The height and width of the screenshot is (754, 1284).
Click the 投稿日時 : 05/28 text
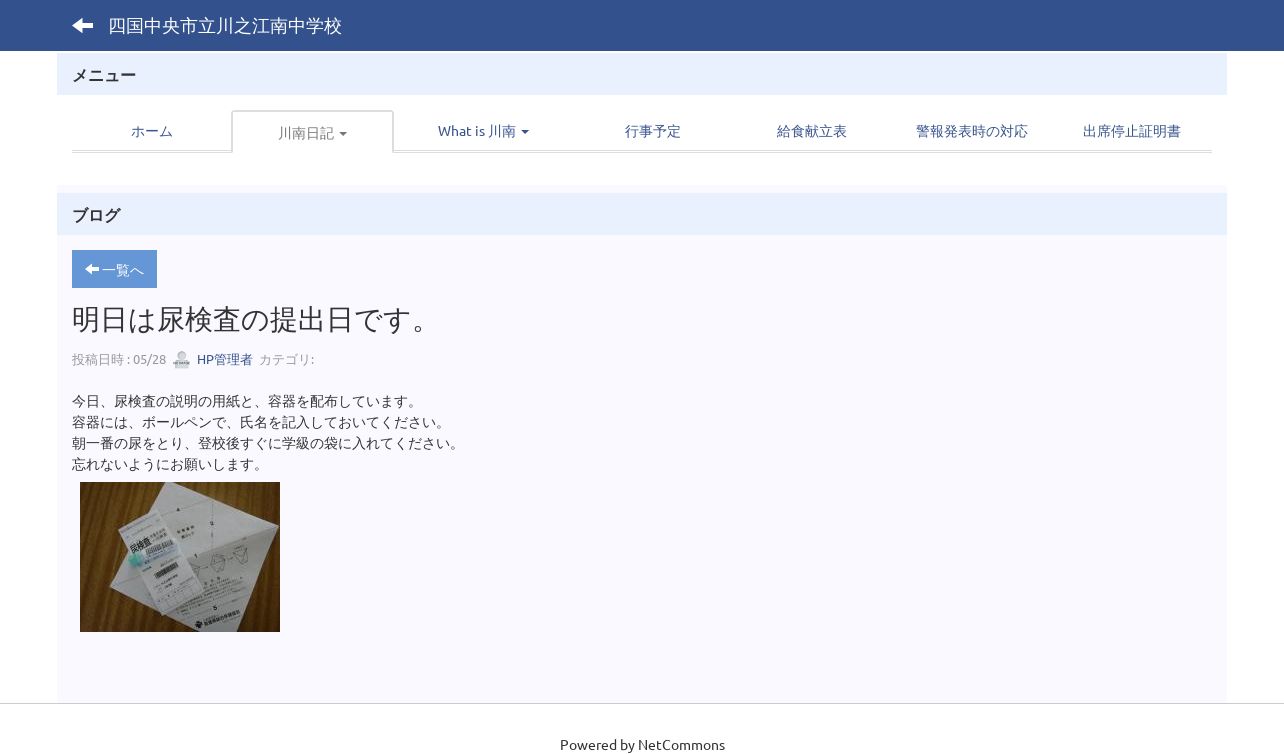[119, 360]
